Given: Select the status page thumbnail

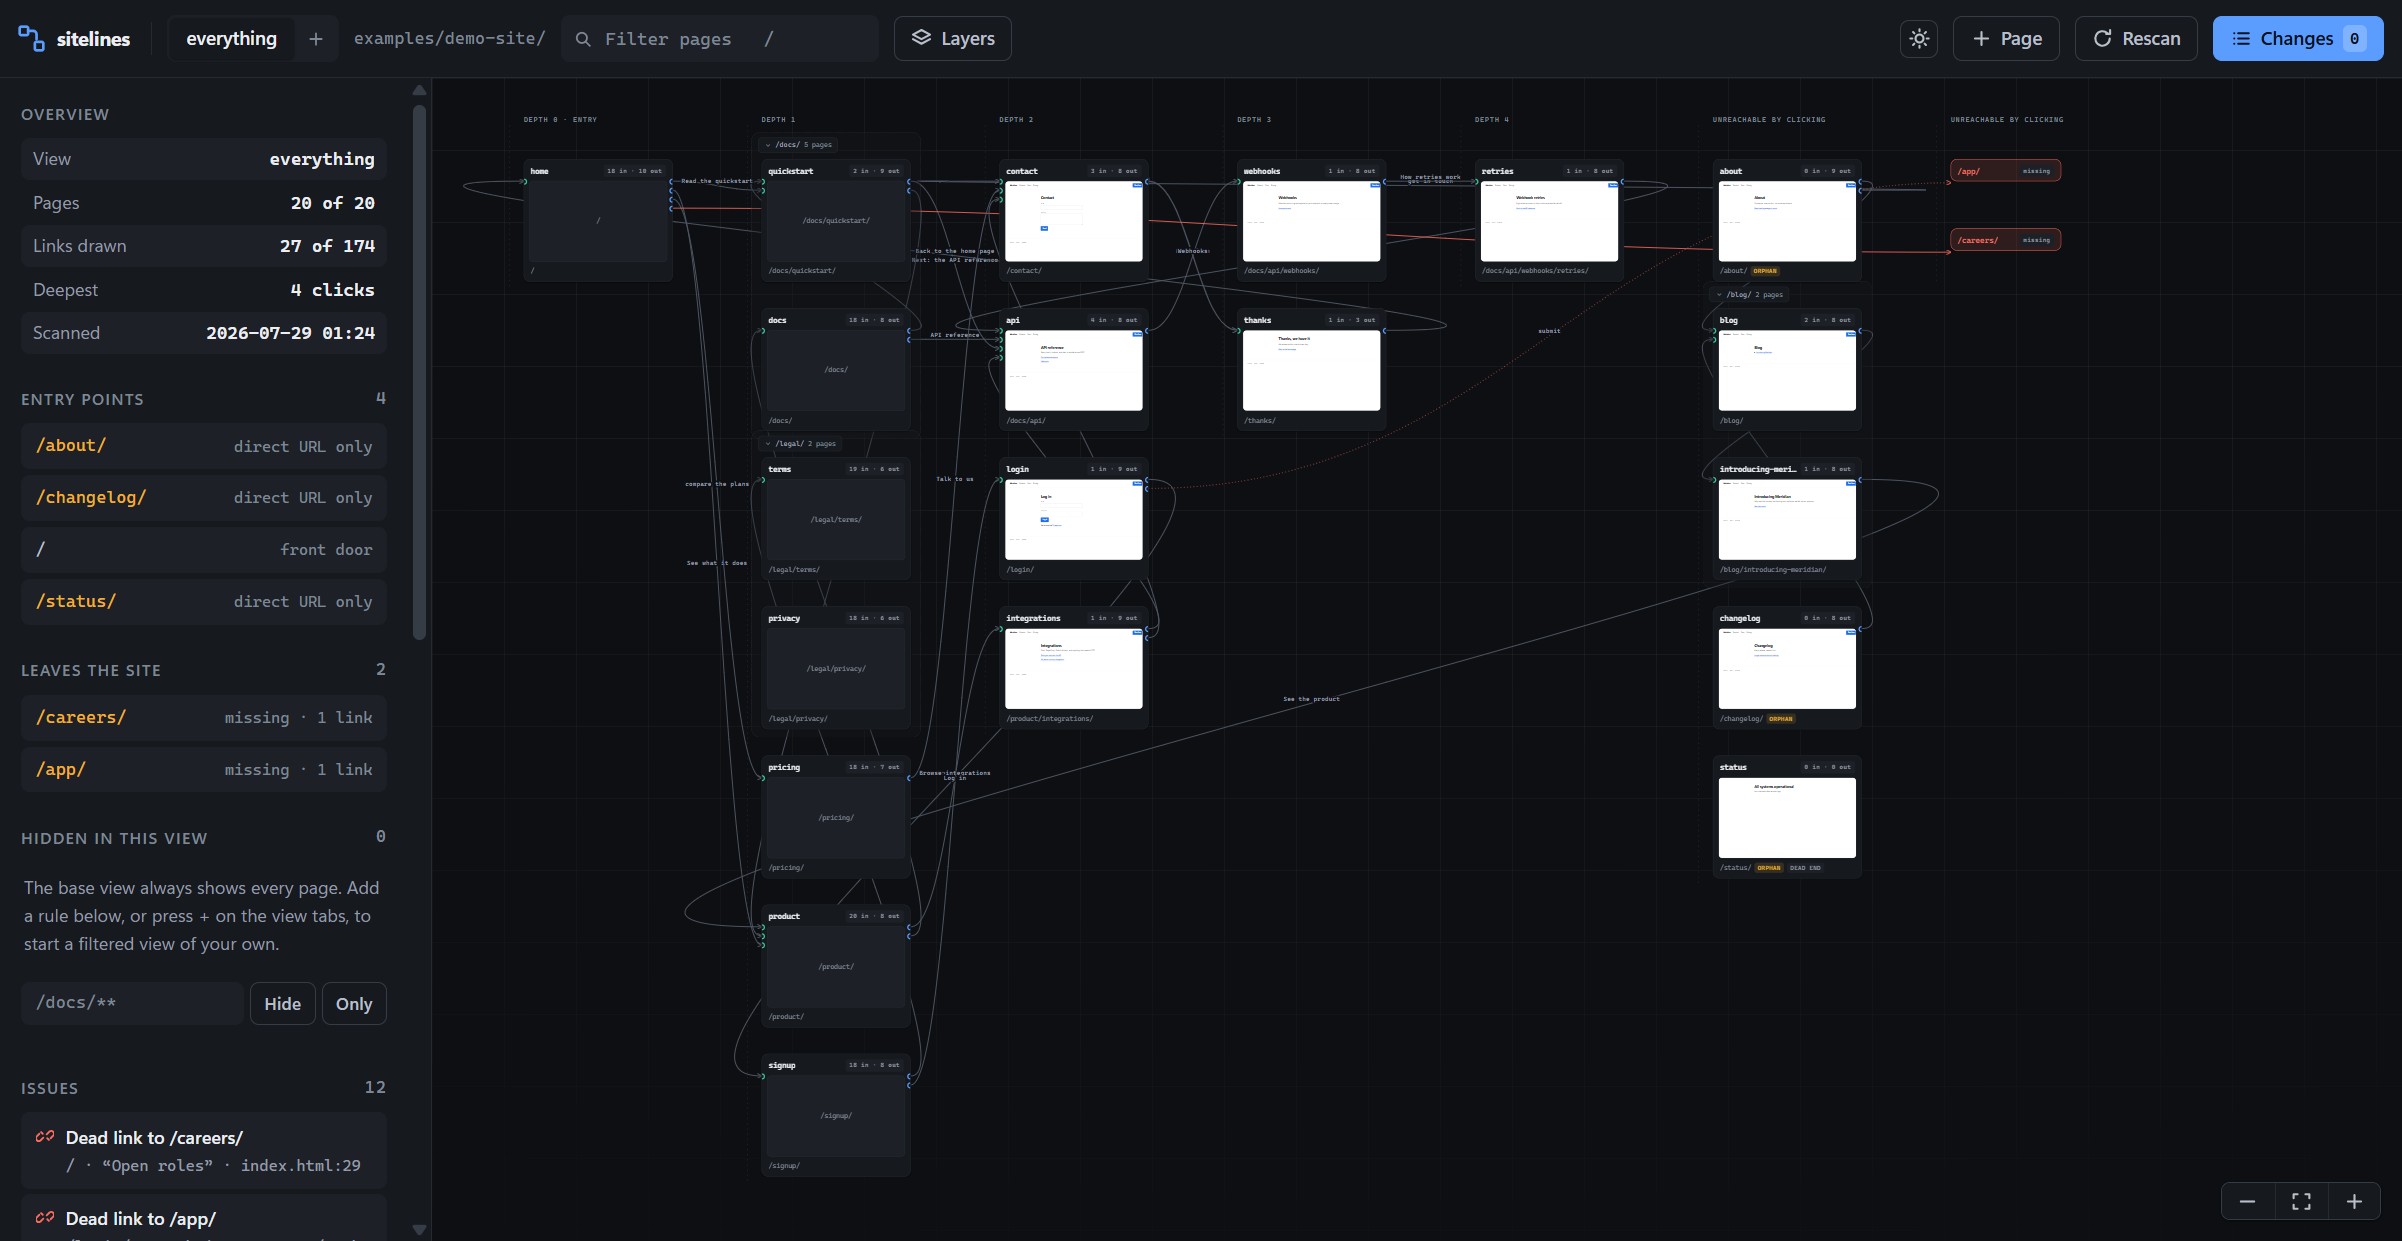Looking at the screenshot, I should tap(1787, 817).
